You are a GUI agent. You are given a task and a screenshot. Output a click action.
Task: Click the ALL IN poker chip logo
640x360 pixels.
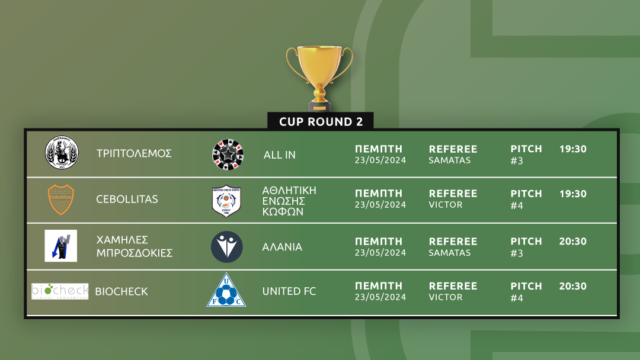(228, 154)
